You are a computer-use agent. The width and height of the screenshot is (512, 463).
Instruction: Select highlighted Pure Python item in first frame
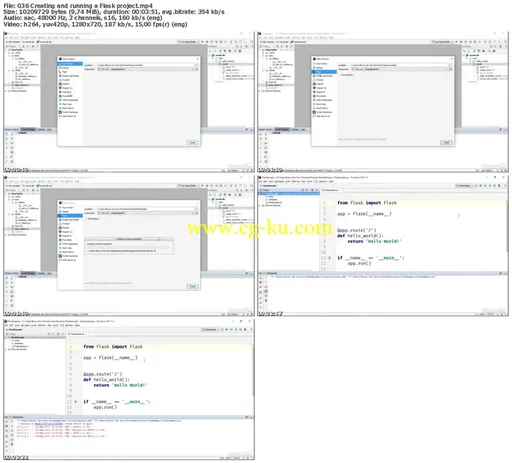coord(70,64)
